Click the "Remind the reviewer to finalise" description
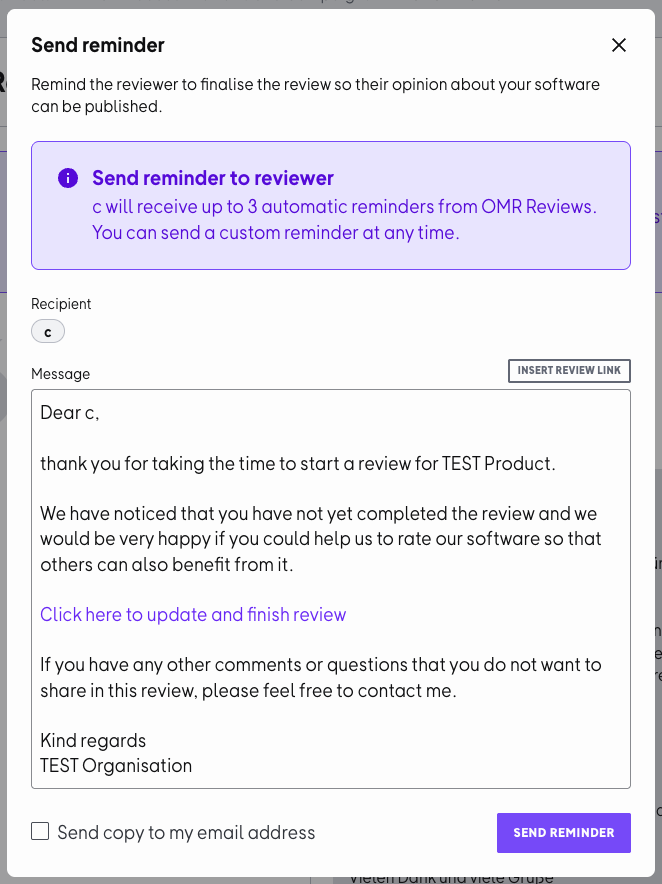The image size is (662, 884). click(315, 94)
